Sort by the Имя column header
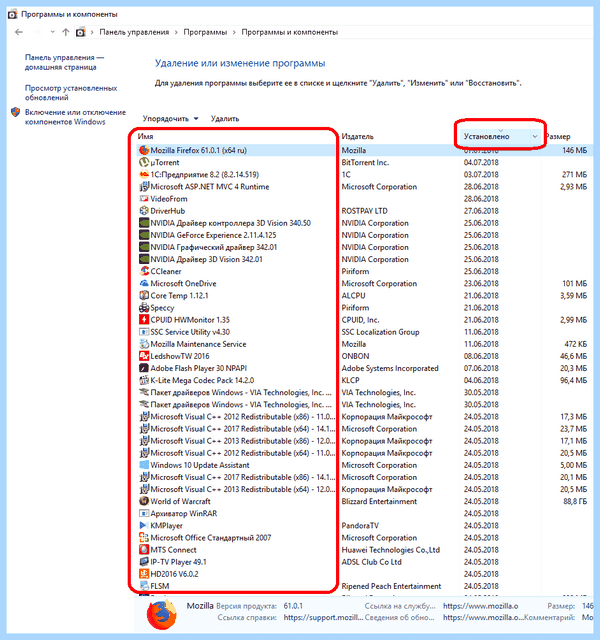This screenshot has width=600, height=640. [x=145, y=136]
